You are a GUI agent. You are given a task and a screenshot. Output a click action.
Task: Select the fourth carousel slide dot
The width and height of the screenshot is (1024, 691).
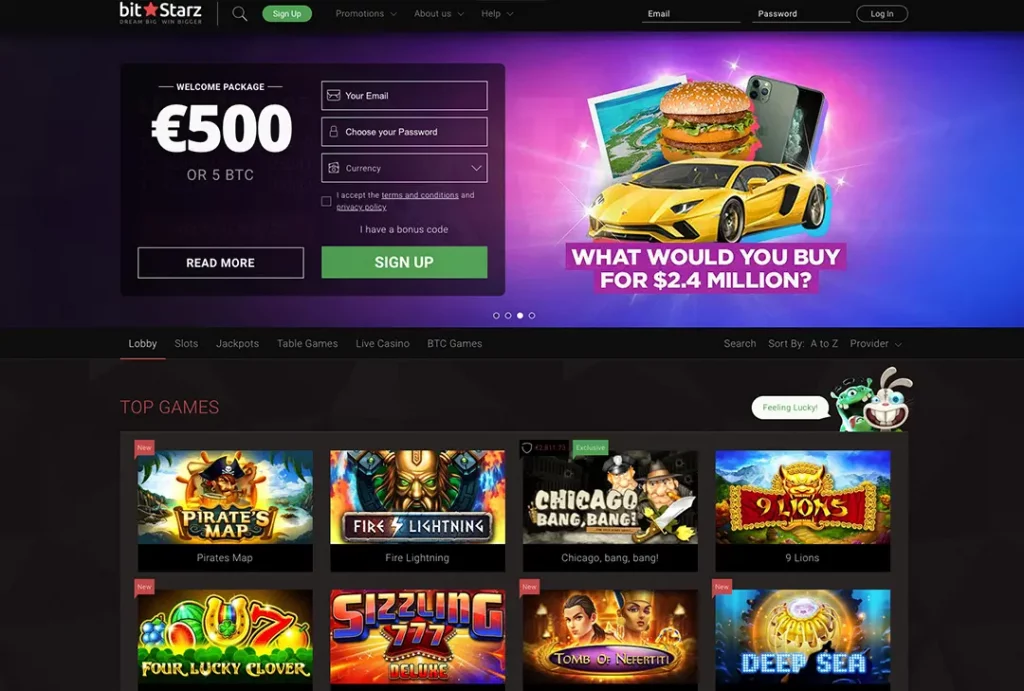click(x=532, y=315)
